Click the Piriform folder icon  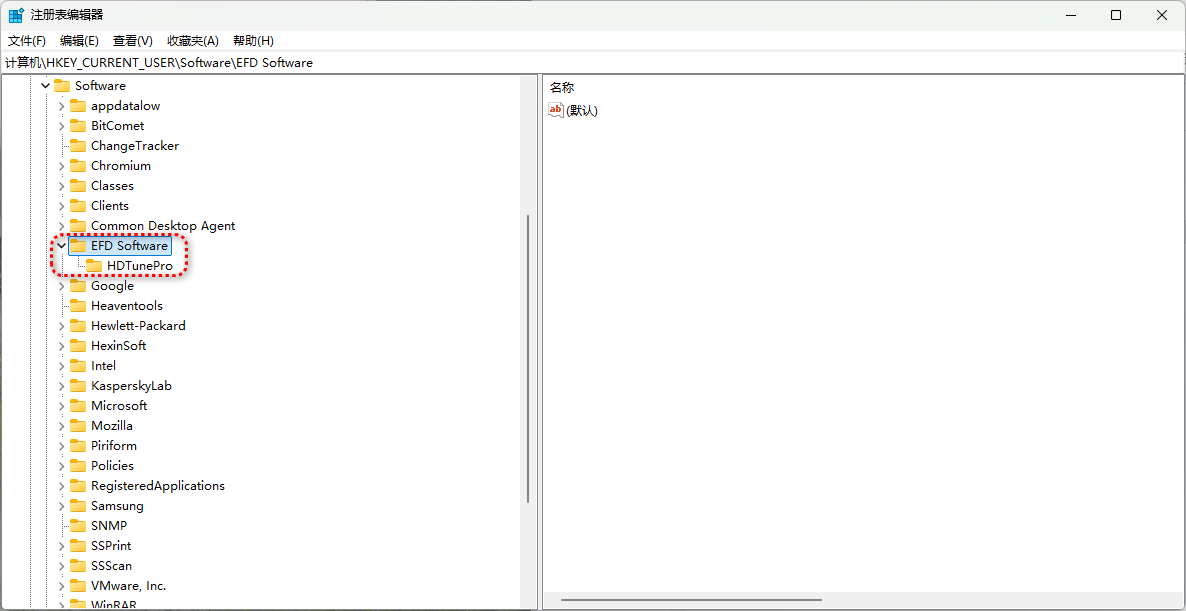78,446
